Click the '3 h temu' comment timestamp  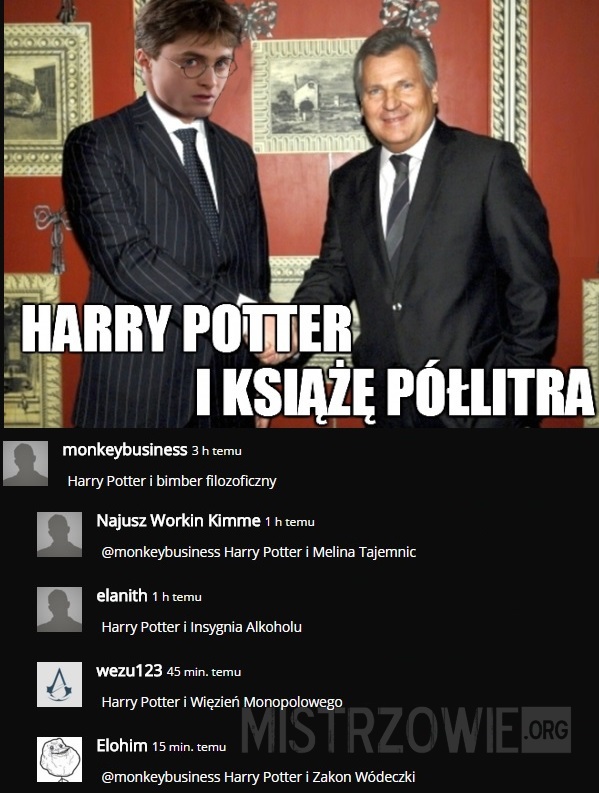coord(217,451)
